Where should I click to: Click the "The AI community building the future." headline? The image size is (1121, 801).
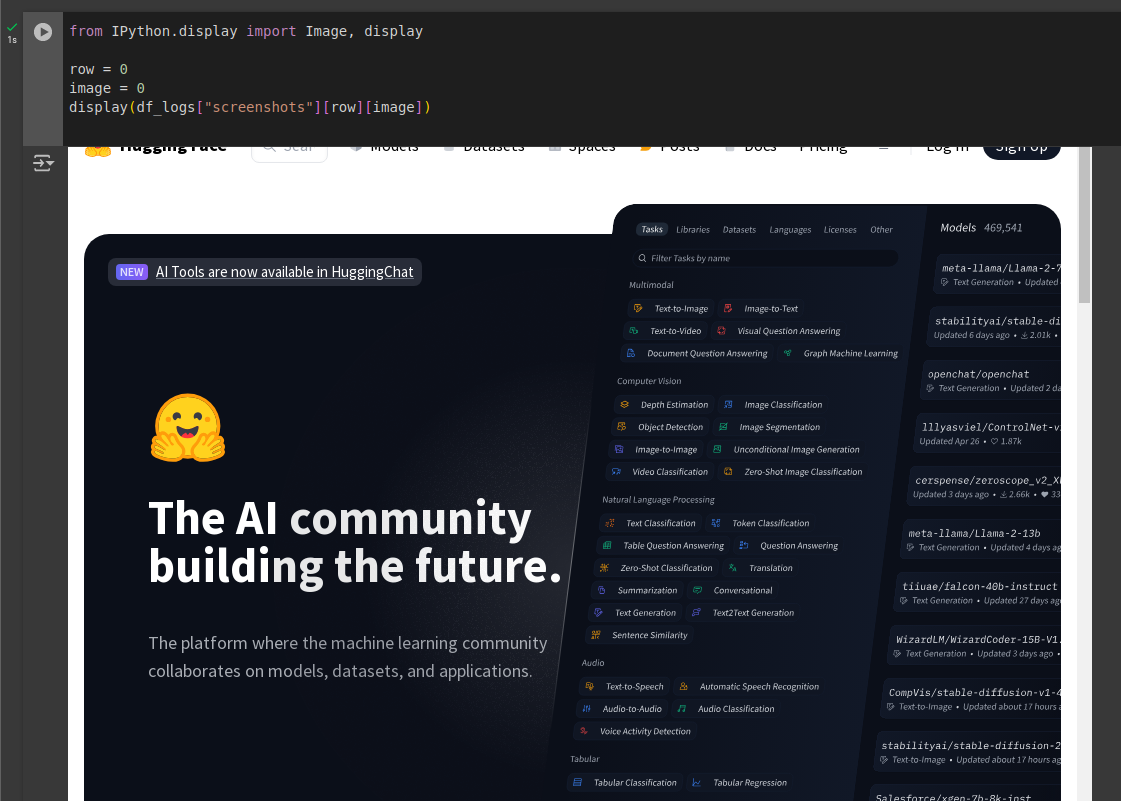click(x=355, y=542)
